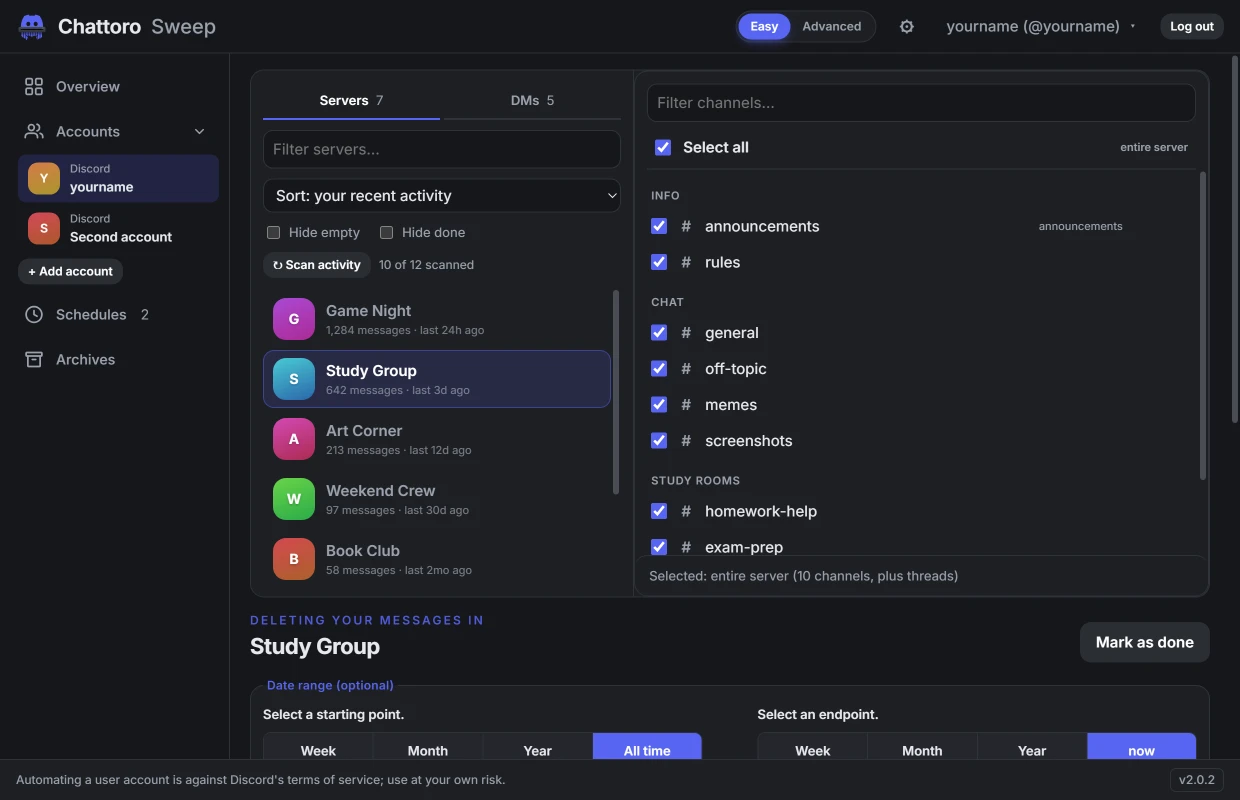Uncheck the Select all checkbox

click(663, 148)
